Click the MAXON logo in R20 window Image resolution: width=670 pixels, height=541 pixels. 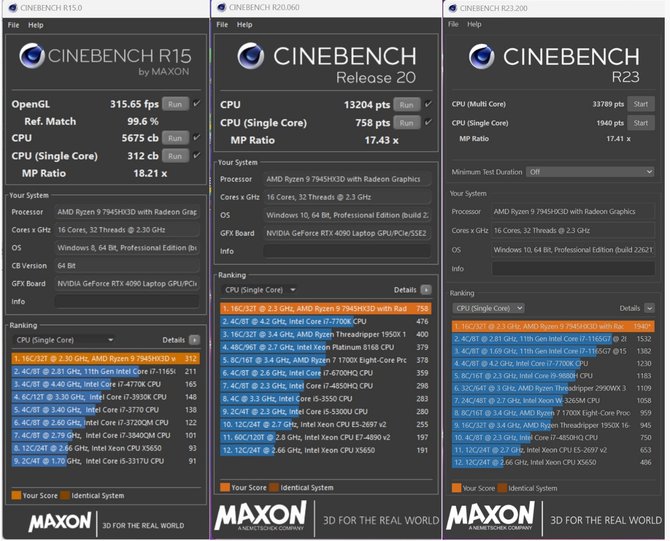point(260,516)
